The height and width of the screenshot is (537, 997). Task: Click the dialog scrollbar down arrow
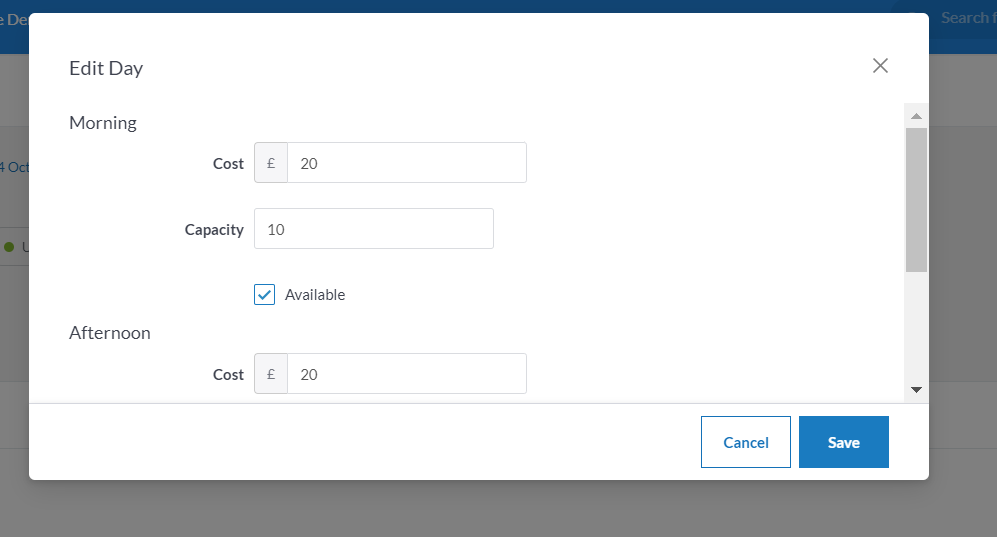916,390
